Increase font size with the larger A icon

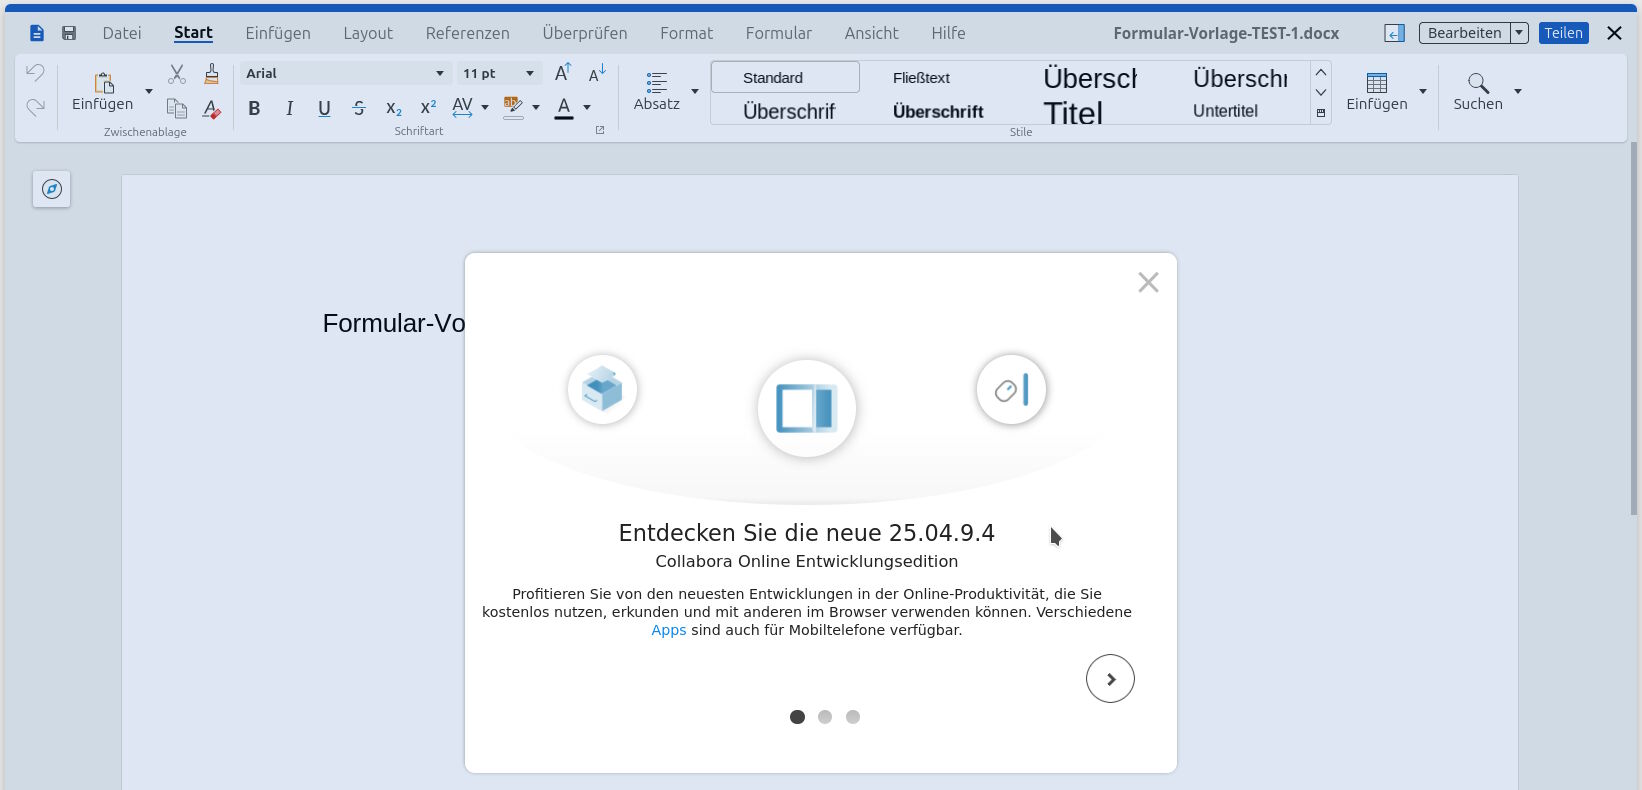tap(563, 73)
